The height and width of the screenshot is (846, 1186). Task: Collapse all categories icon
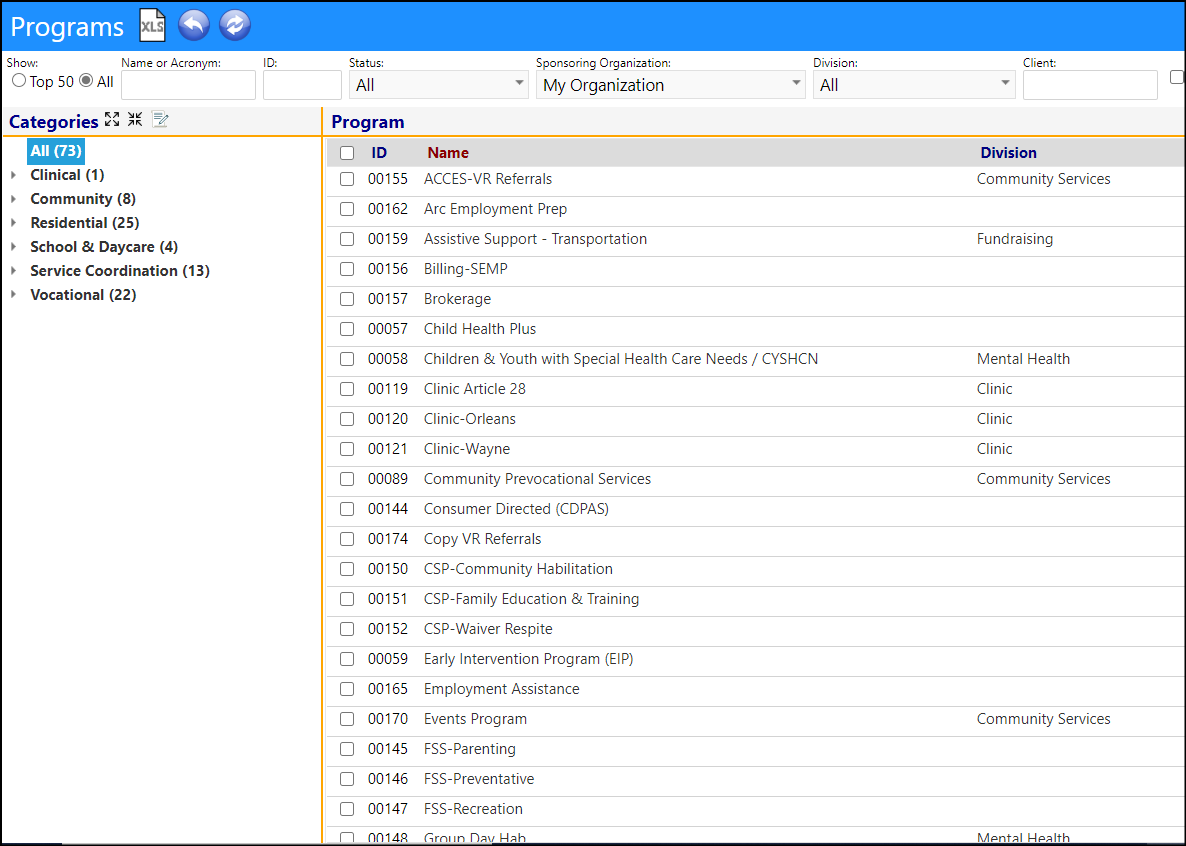[135, 120]
